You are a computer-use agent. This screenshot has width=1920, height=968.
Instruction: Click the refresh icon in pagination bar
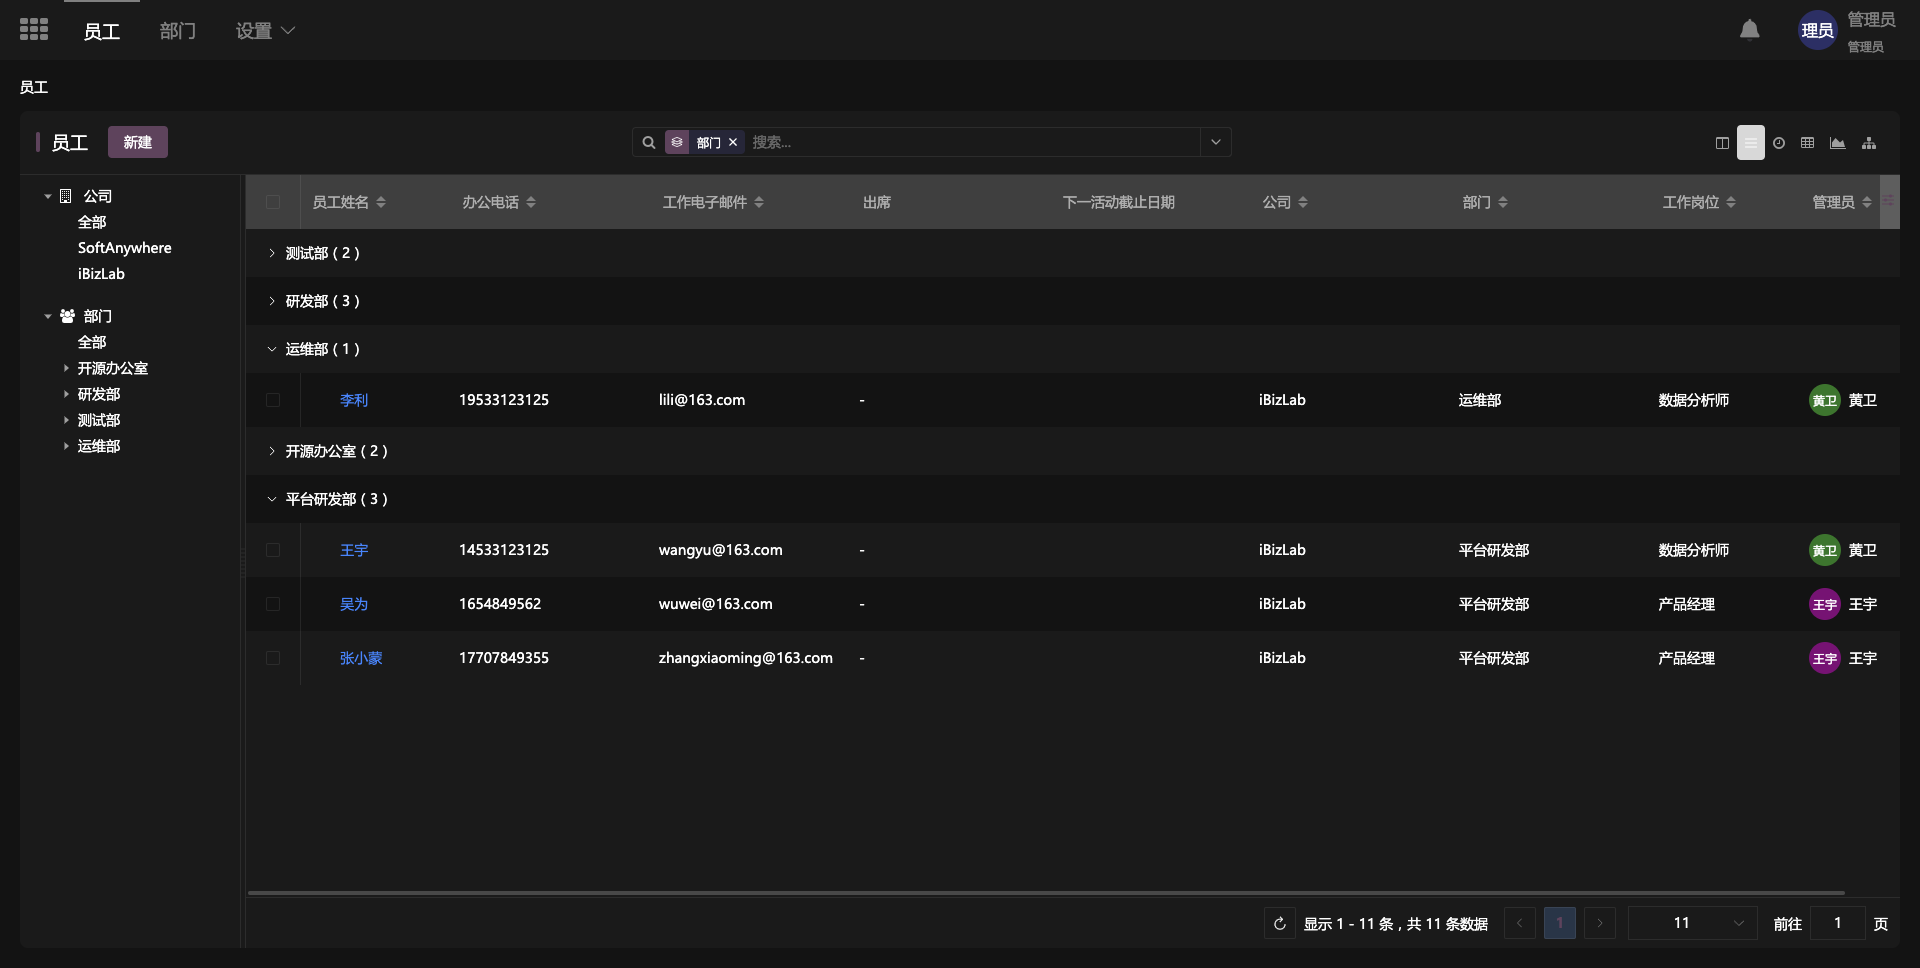tap(1279, 923)
